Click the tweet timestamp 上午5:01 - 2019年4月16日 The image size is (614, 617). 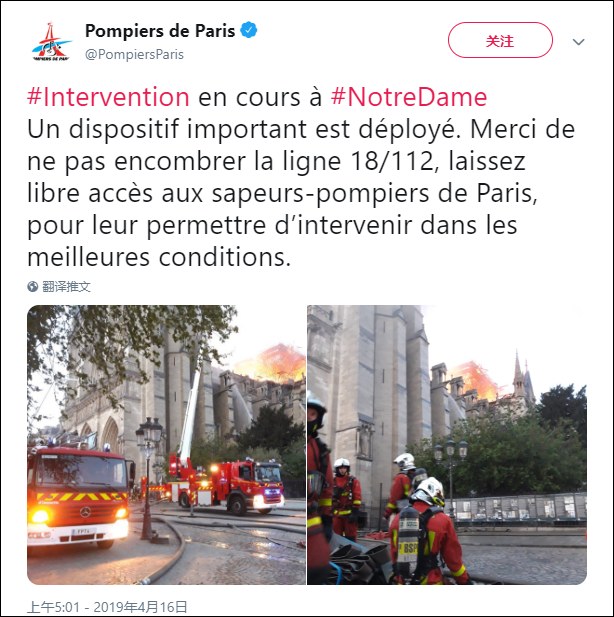(x=107, y=607)
